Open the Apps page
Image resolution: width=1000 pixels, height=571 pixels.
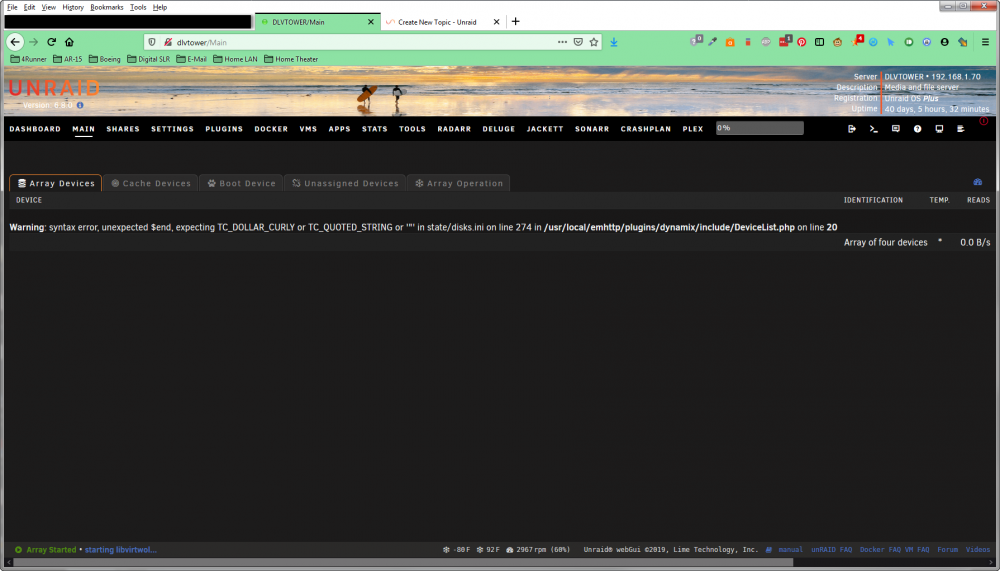tap(339, 129)
